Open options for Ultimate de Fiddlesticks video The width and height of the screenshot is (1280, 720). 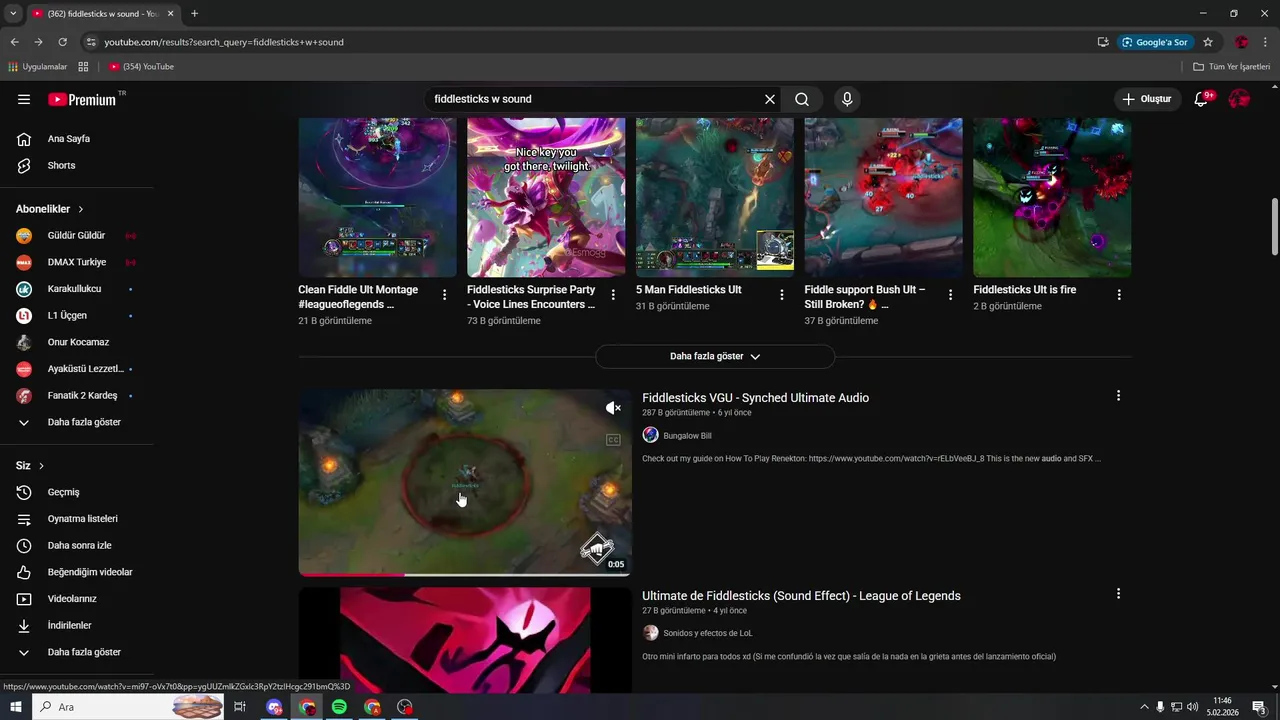(1118, 594)
